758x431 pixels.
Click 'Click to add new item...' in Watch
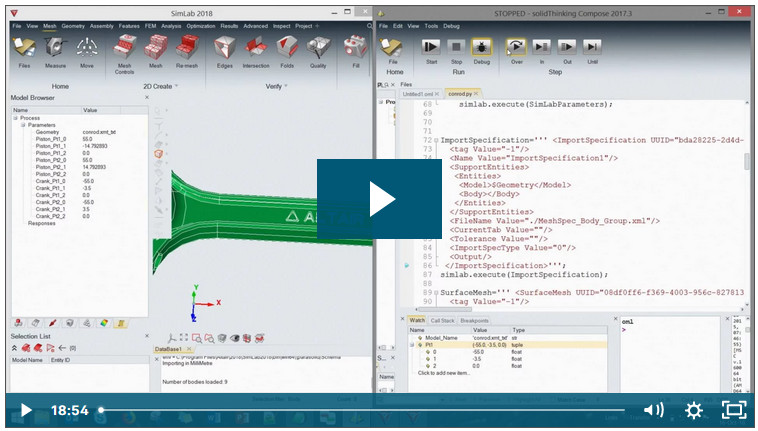(446, 373)
